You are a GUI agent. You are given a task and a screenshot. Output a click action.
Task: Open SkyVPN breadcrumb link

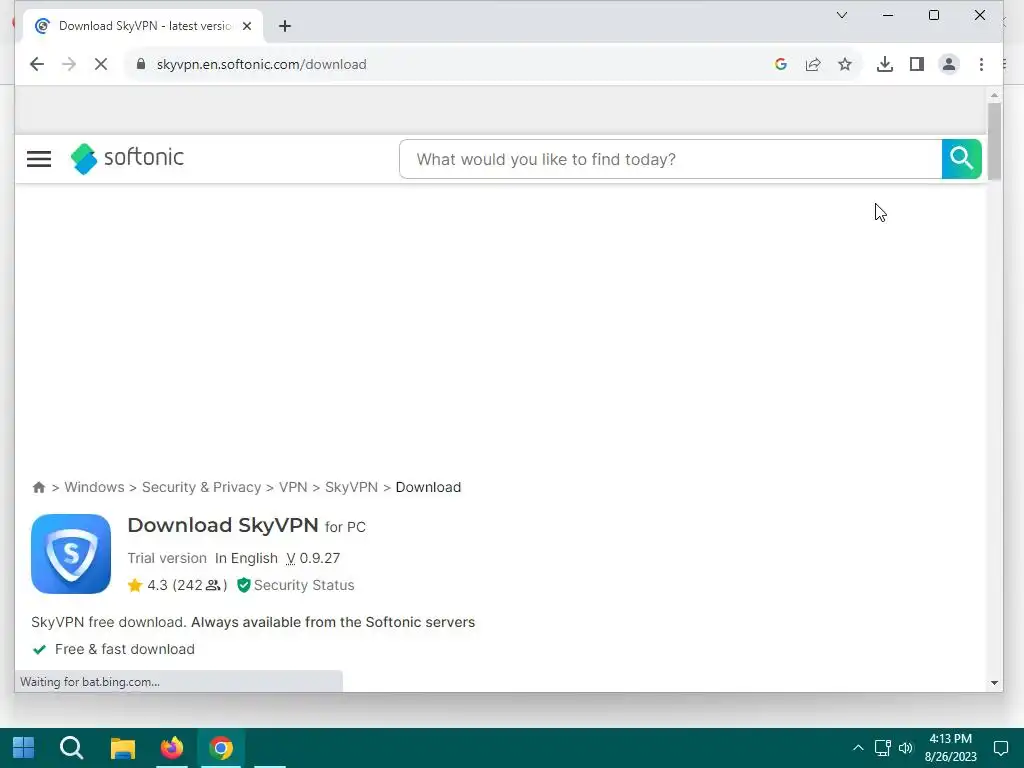(x=351, y=487)
